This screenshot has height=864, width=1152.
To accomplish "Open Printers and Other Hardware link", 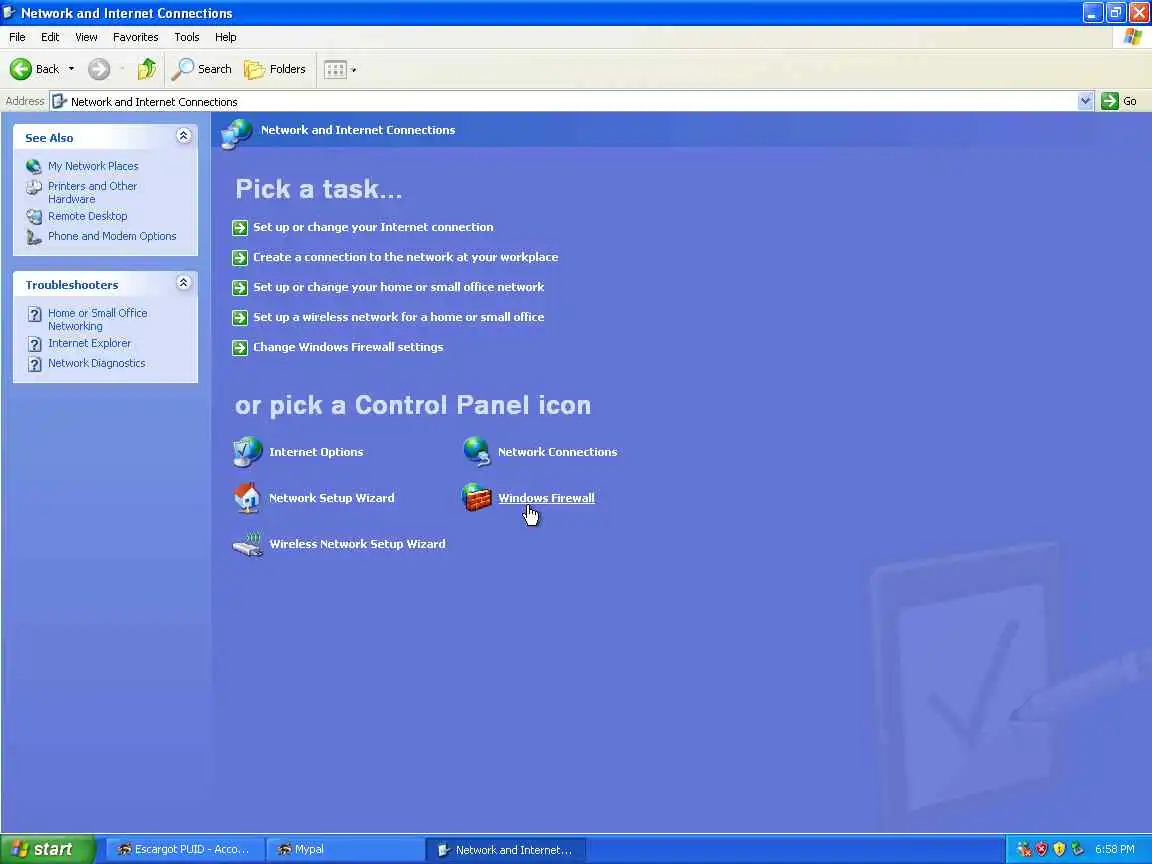I will click(x=93, y=192).
